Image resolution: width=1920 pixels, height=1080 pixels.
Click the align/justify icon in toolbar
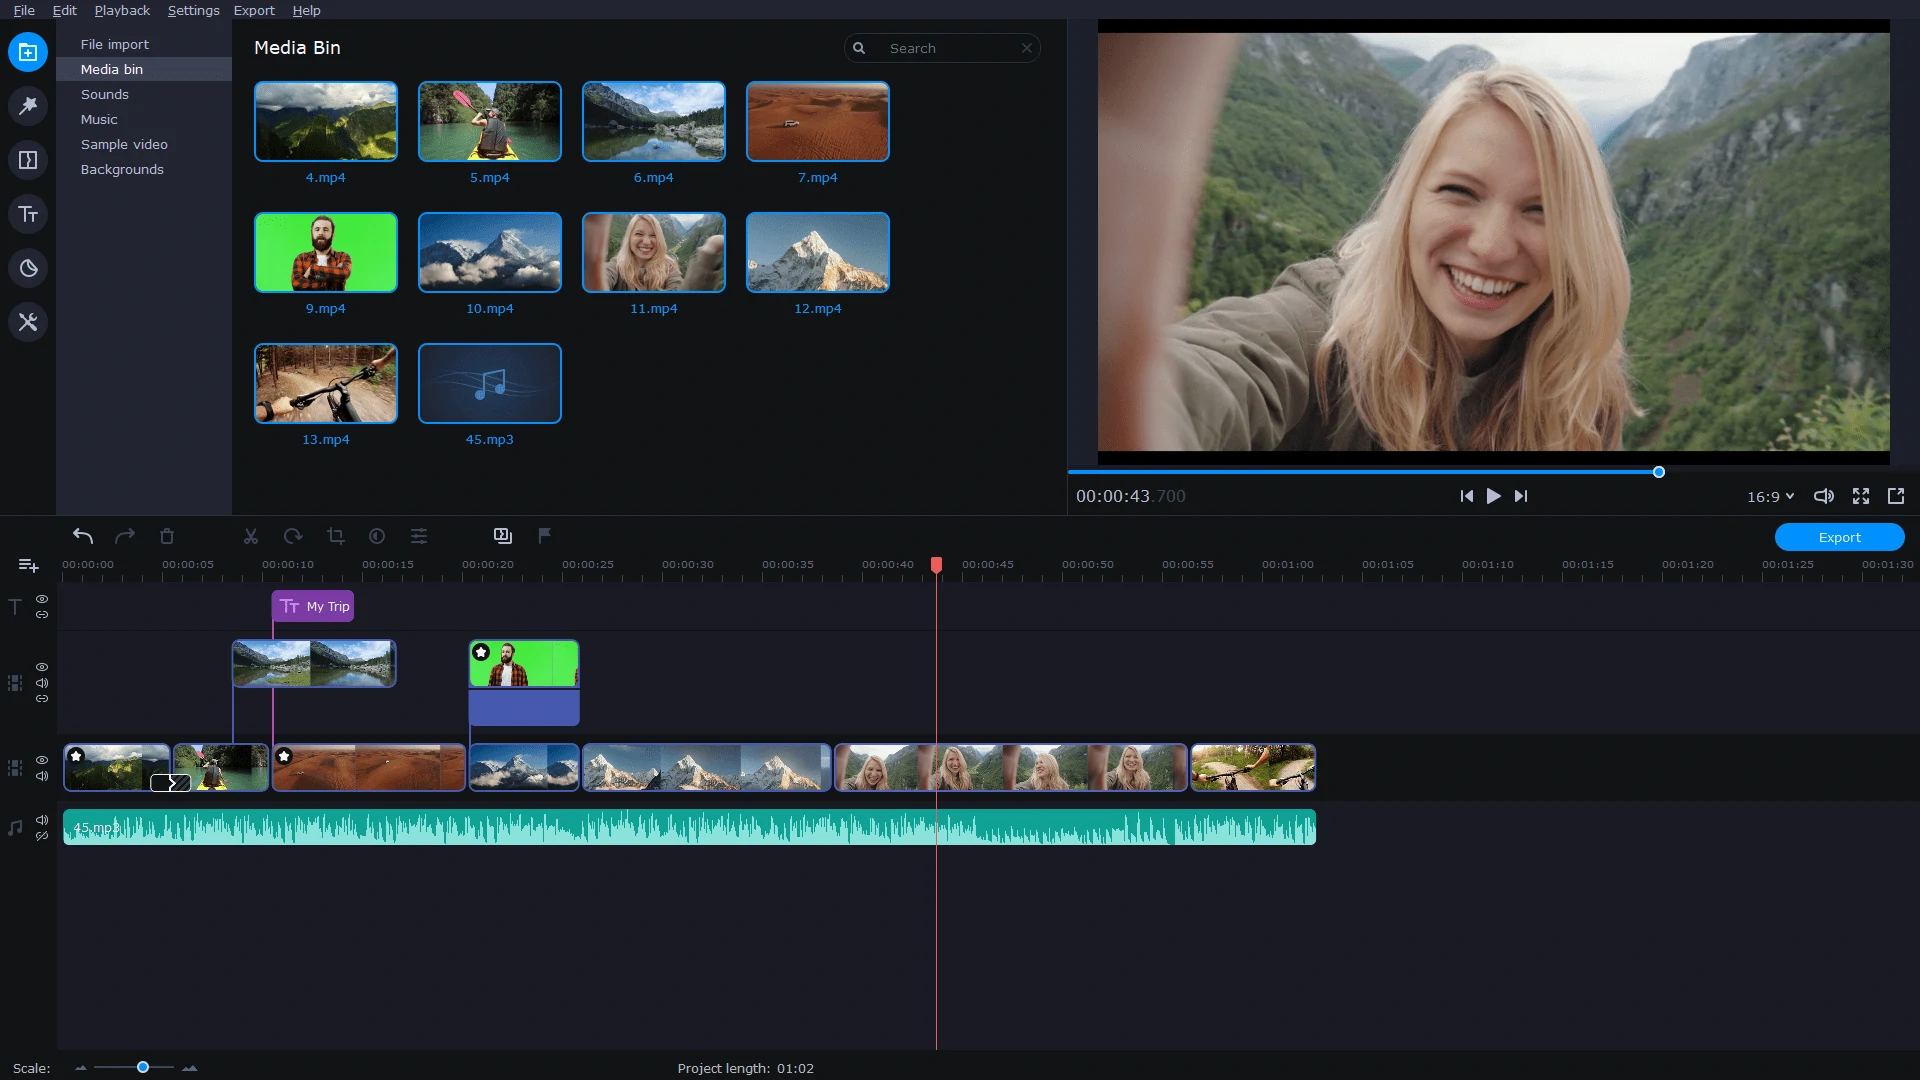[x=419, y=535]
